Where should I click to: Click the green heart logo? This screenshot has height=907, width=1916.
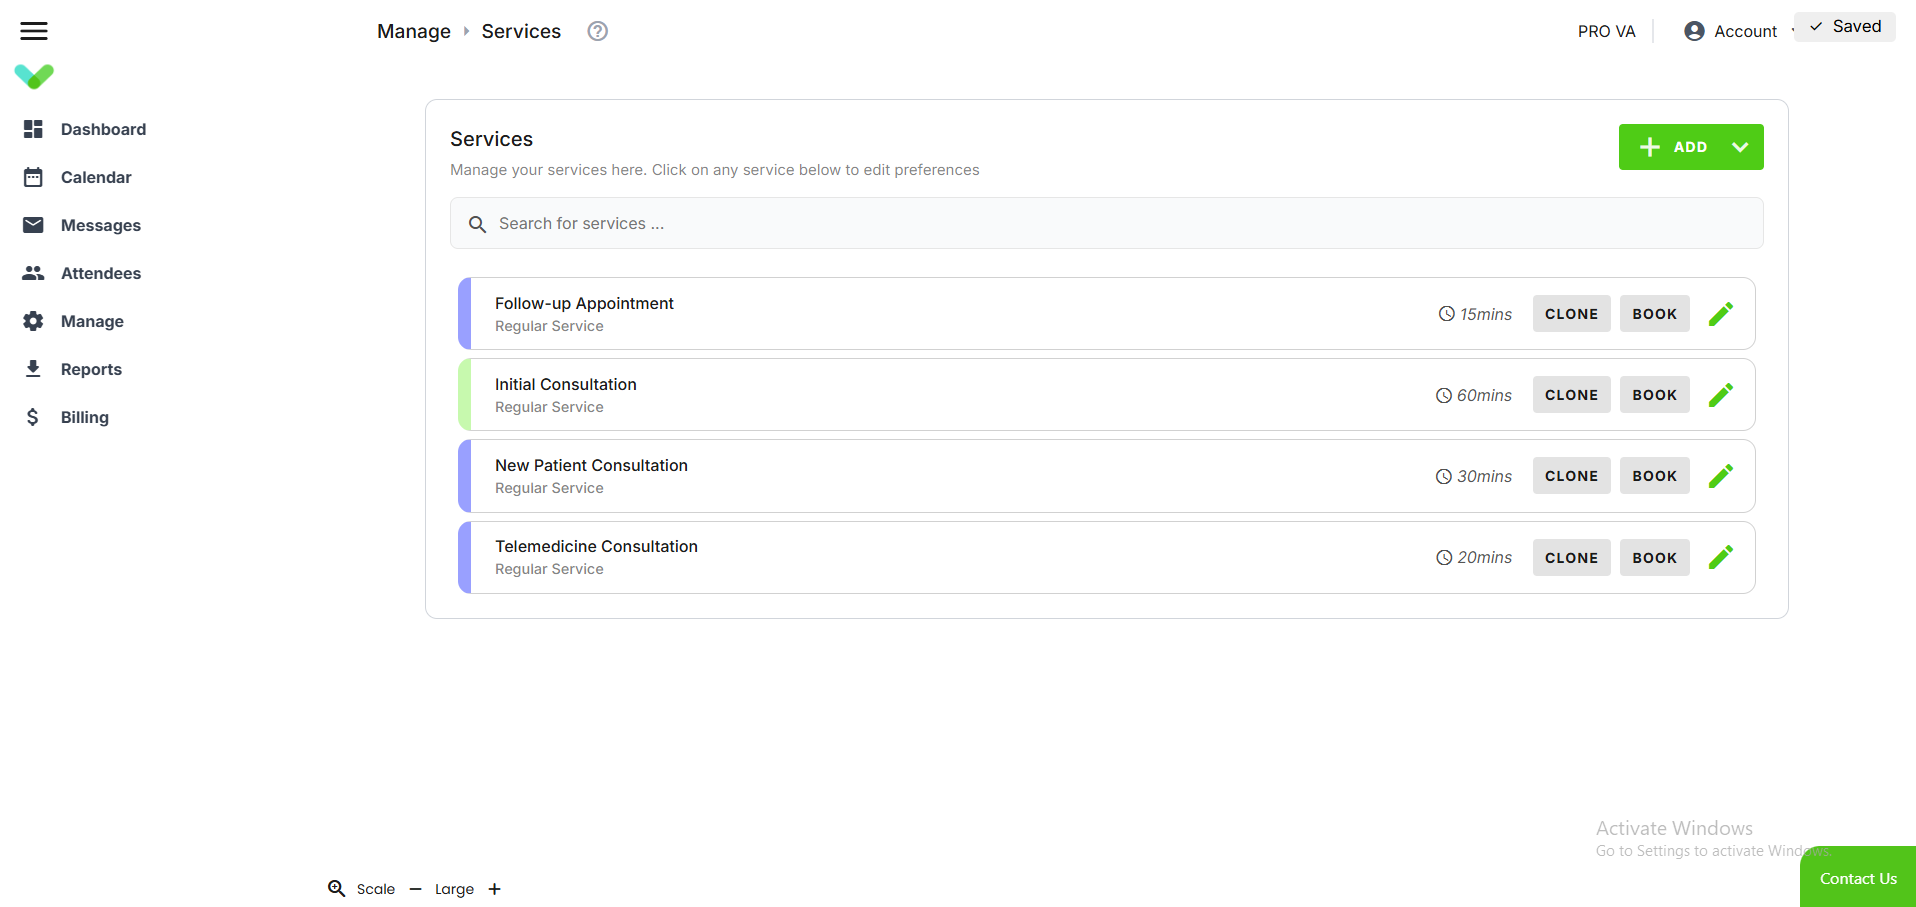[x=34, y=76]
